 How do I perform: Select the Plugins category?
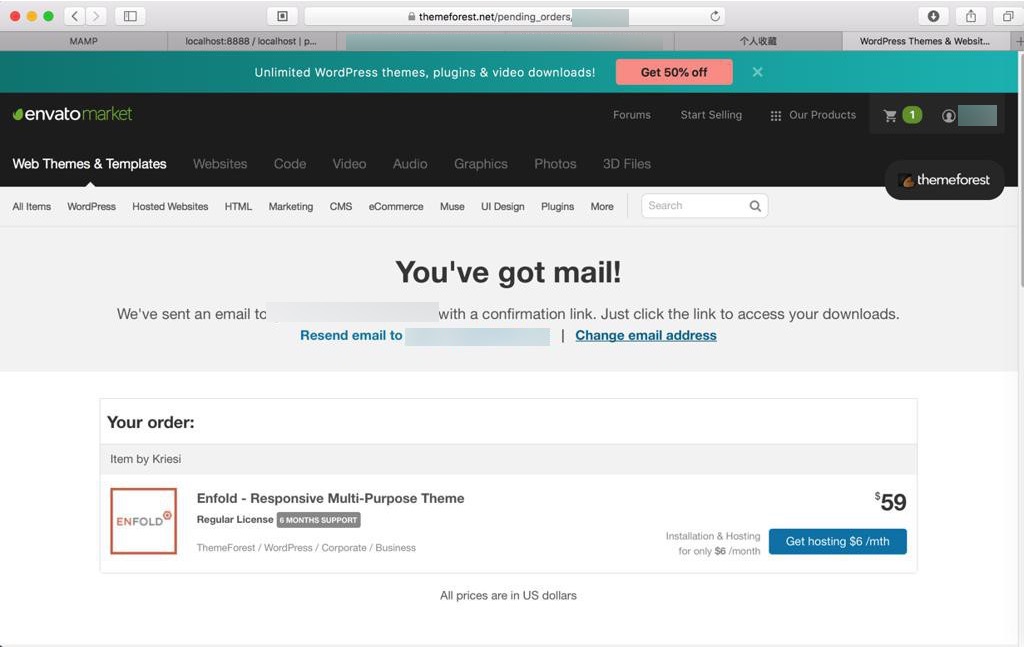[558, 206]
